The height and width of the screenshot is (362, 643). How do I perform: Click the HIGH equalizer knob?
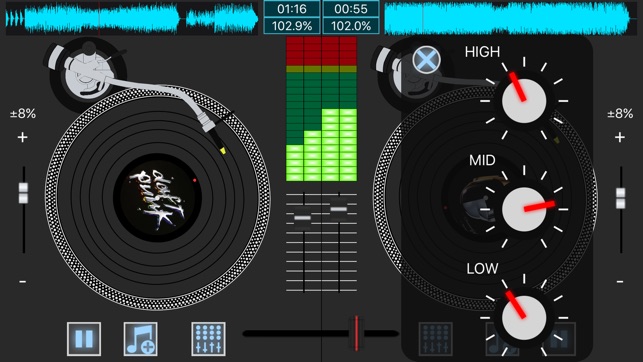[x=524, y=100]
